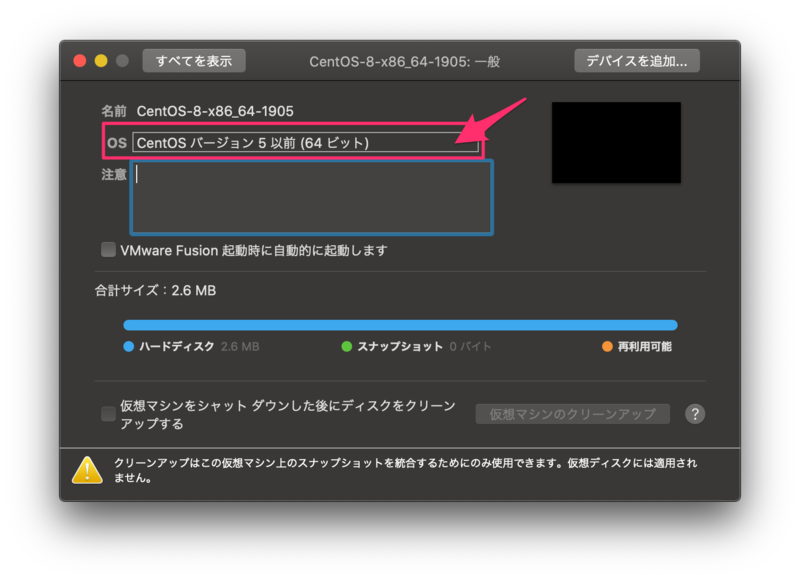Click the orange 再利用可能 legend dot

(x=607, y=347)
